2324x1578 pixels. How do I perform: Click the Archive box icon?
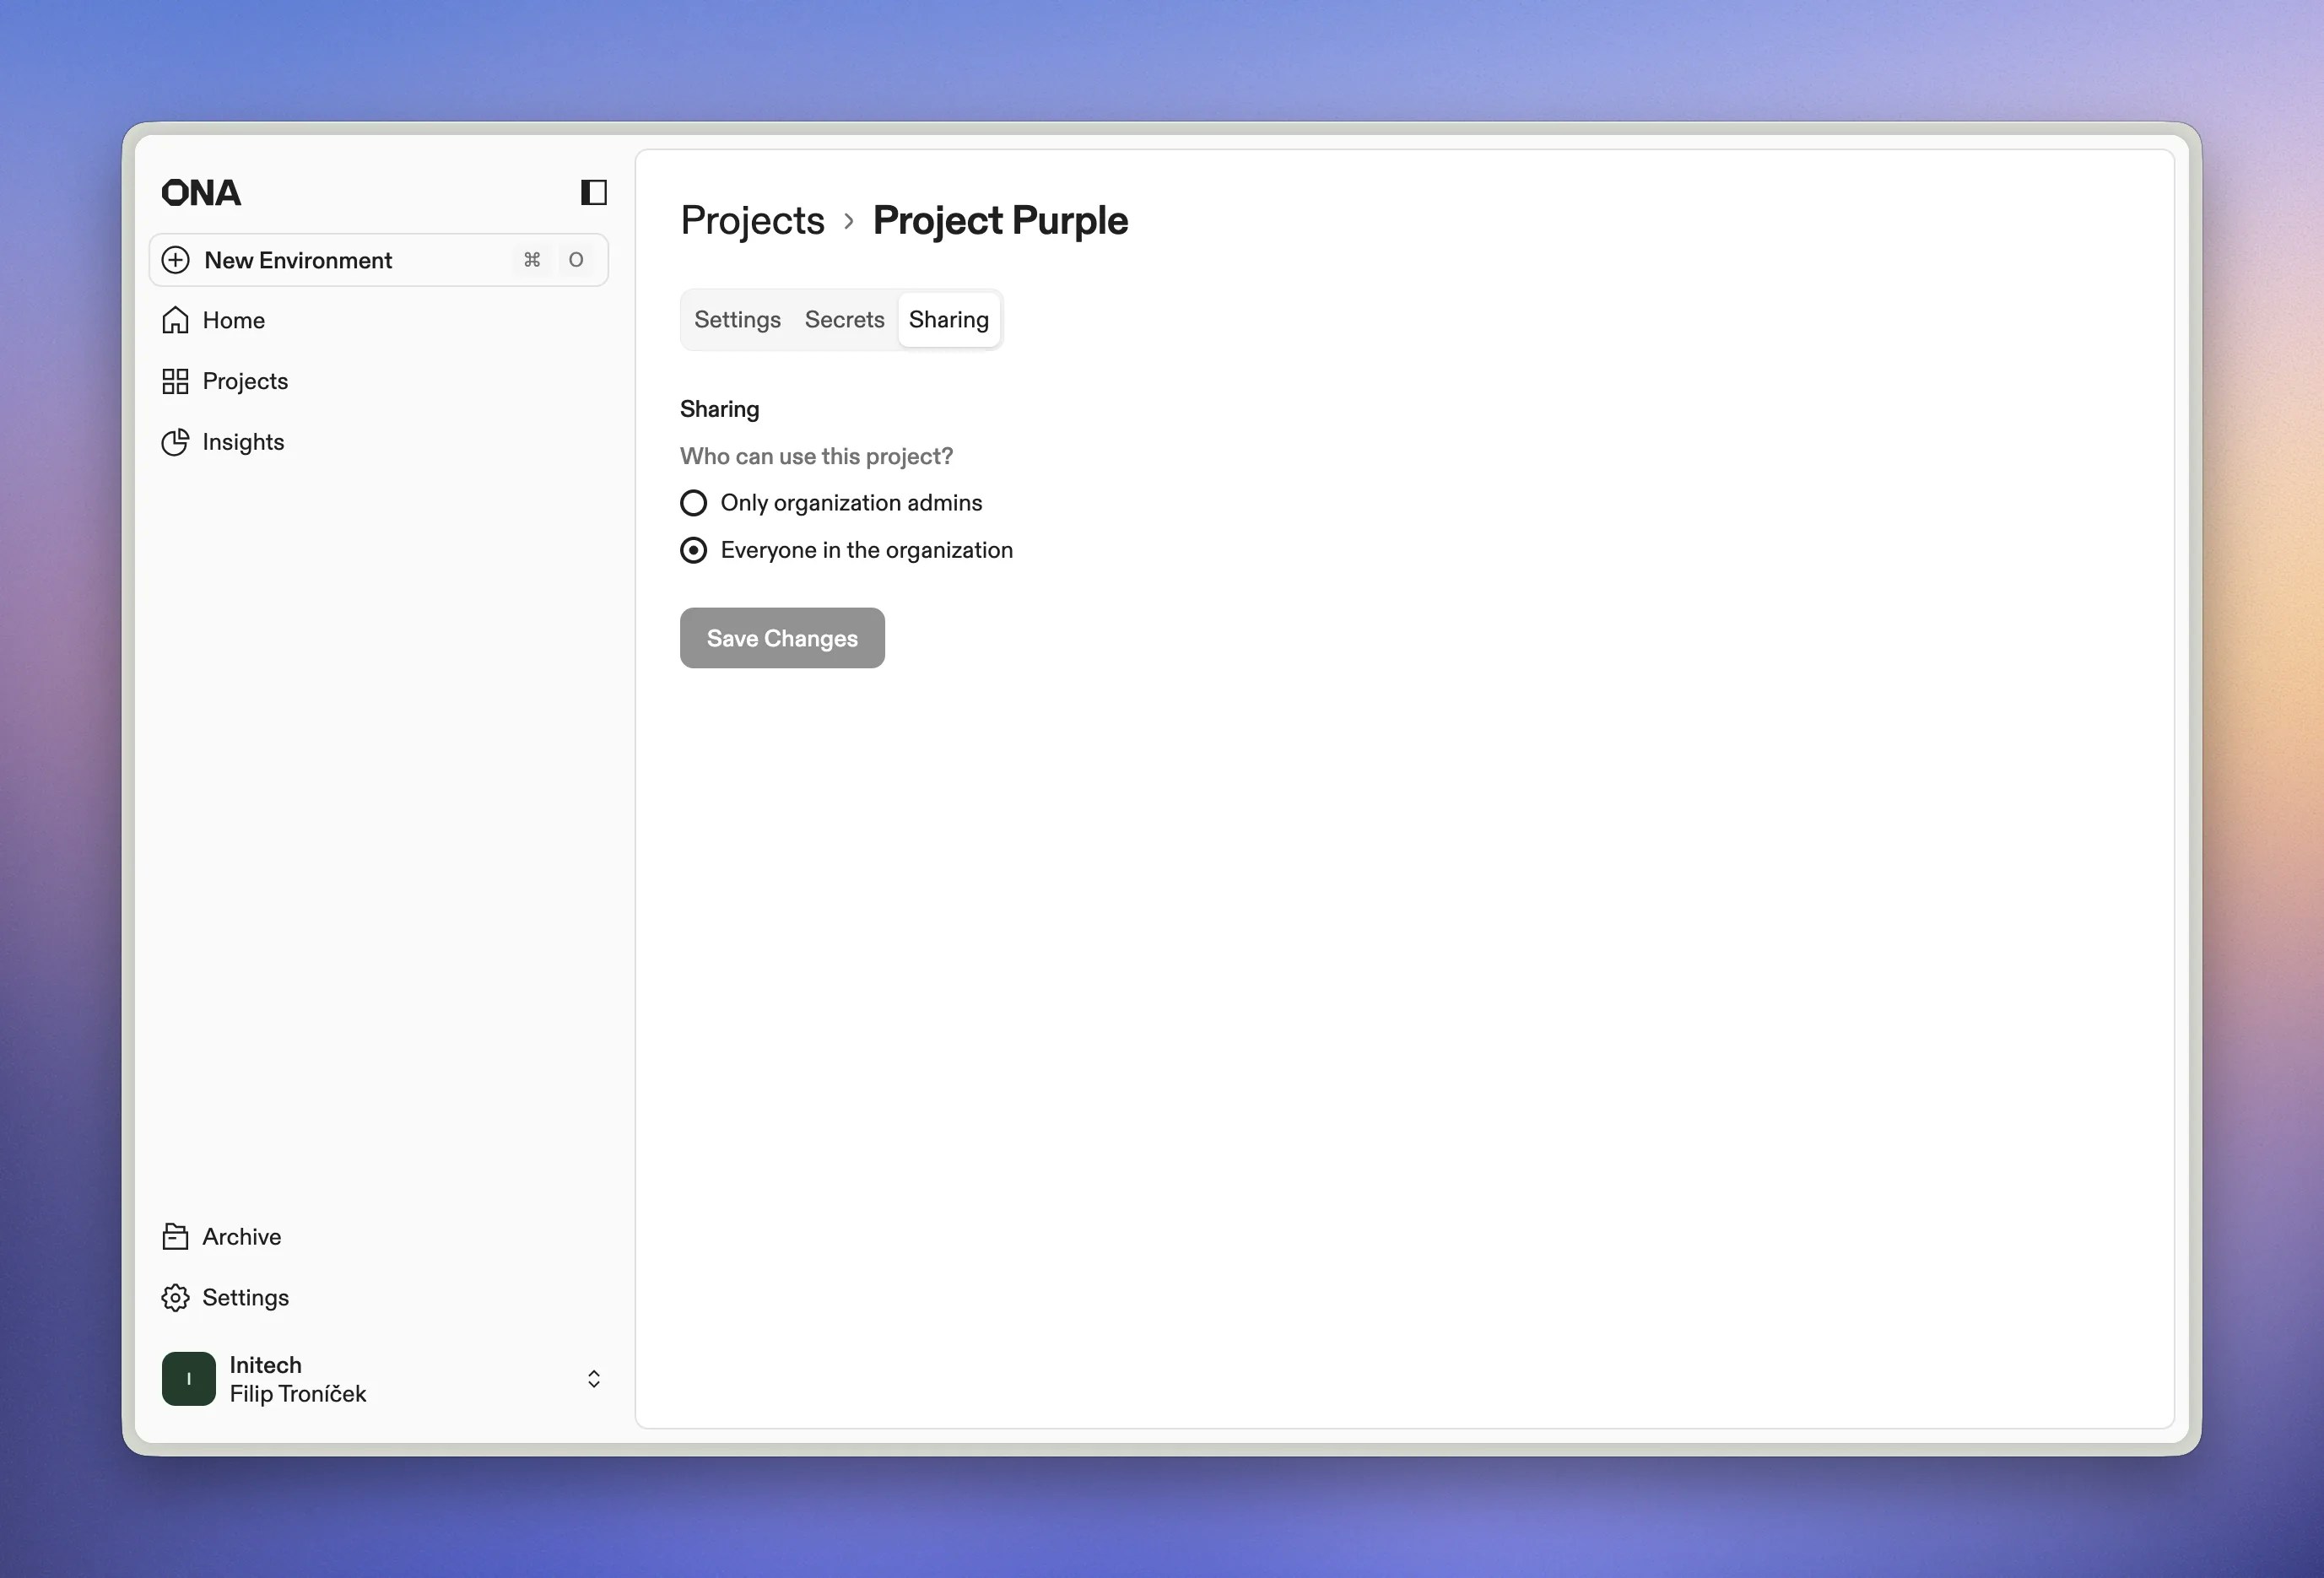175,1237
